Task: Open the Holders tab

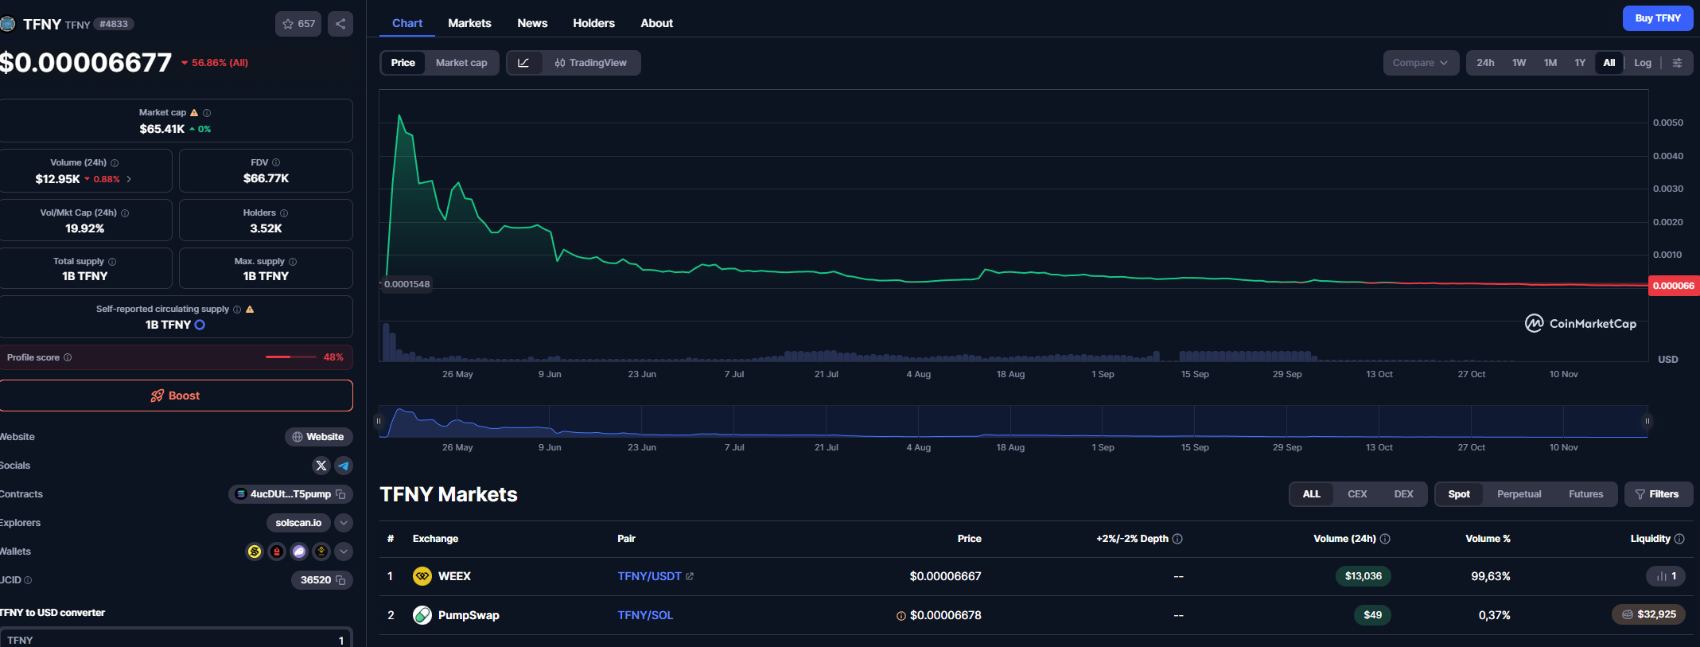Action: tap(593, 23)
